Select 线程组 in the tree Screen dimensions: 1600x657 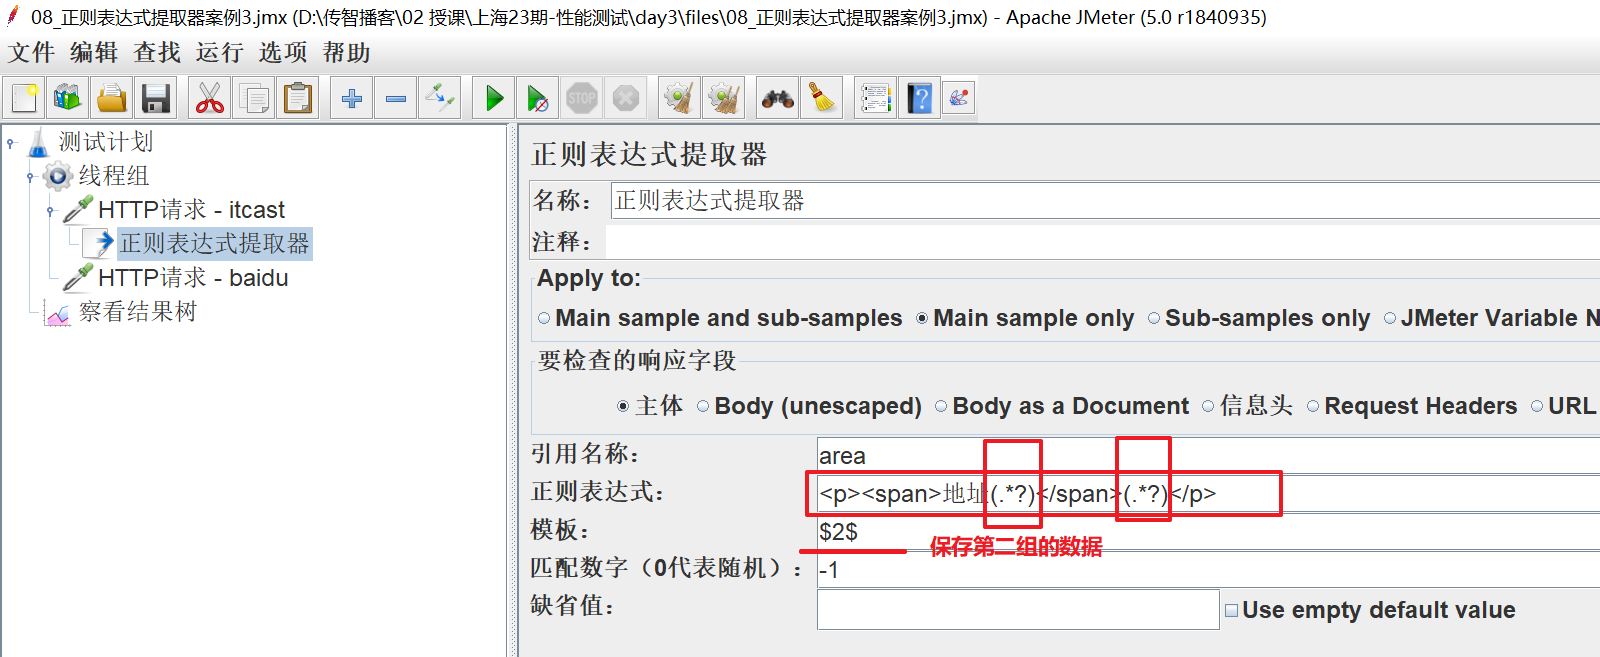113,176
